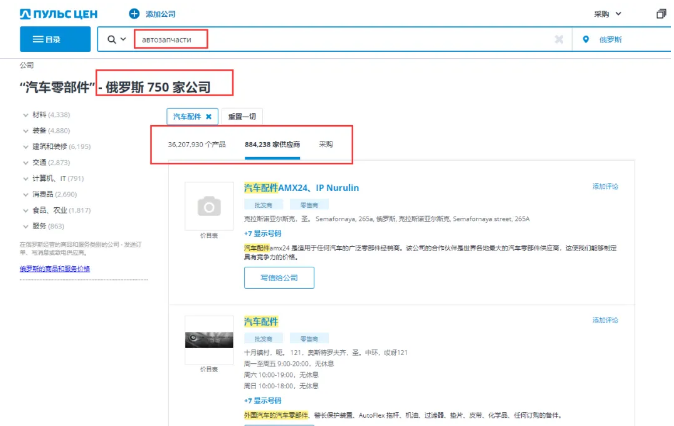Open 汽车配件AMX24、IP Nurulin company title
Screen dimensions: 674x426
pos(301,188)
